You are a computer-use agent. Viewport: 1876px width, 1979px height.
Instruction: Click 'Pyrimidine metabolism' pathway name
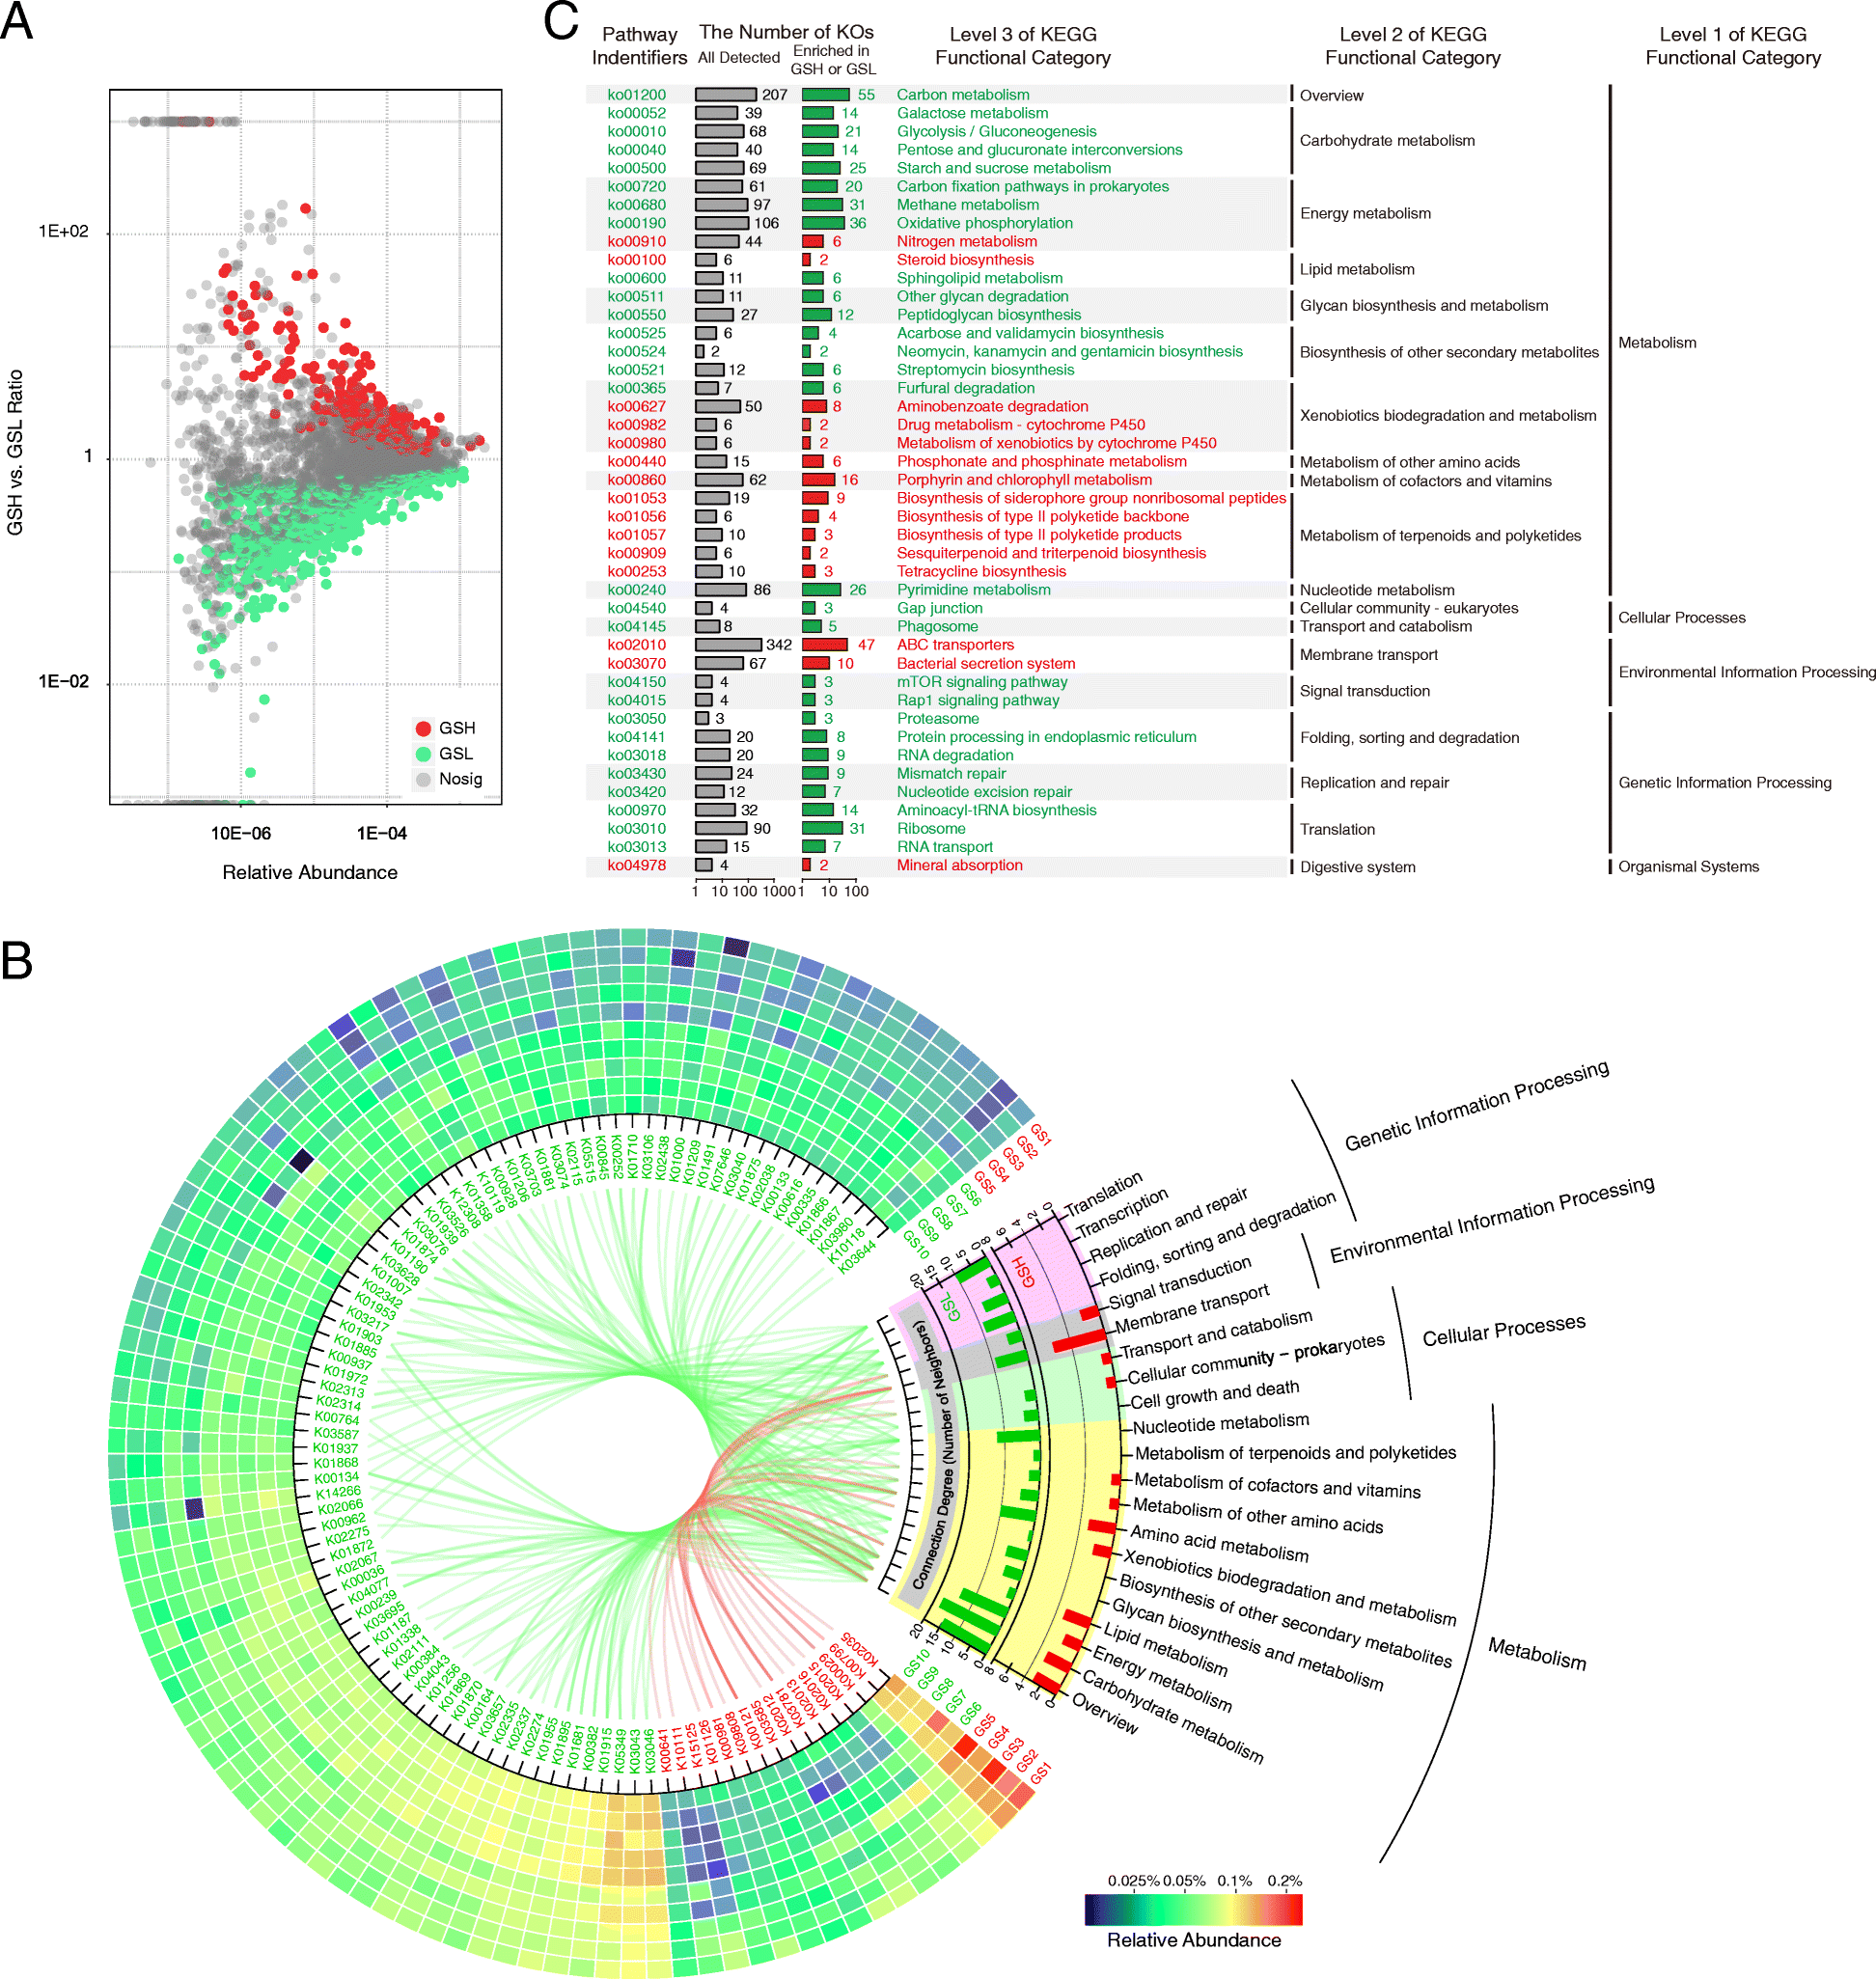973,590
